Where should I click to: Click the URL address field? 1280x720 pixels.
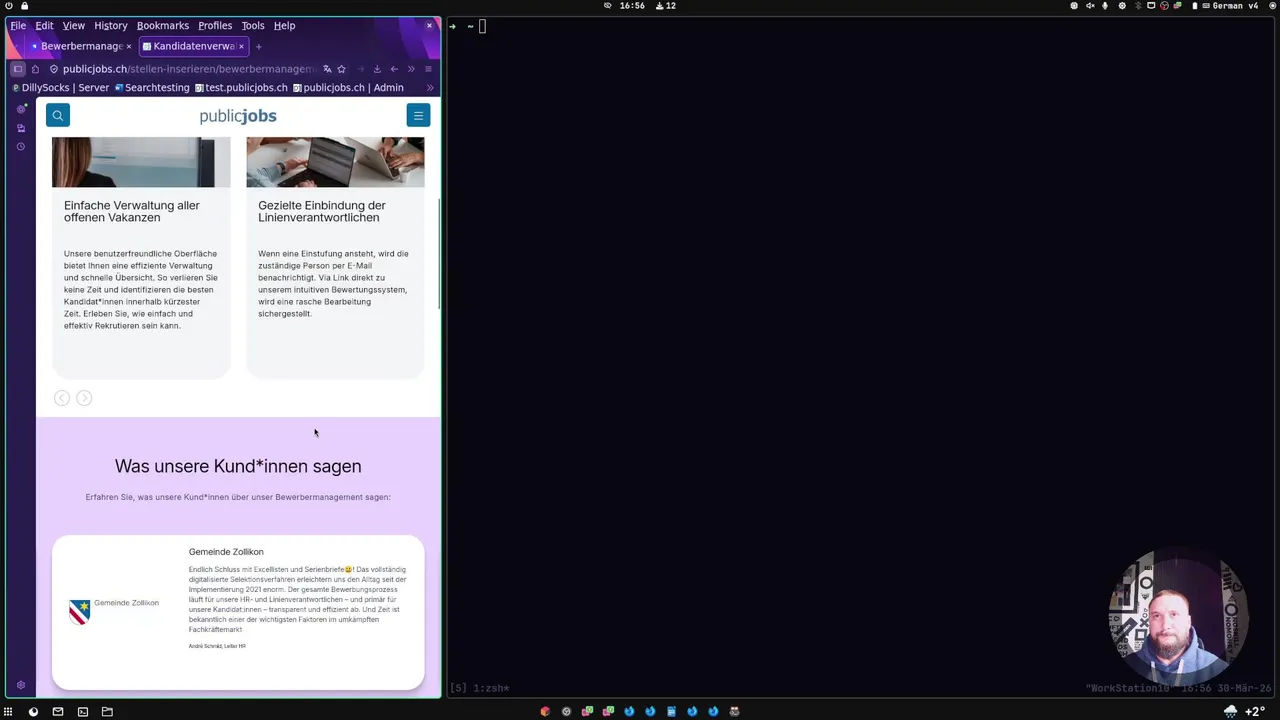[x=190, y=69]
